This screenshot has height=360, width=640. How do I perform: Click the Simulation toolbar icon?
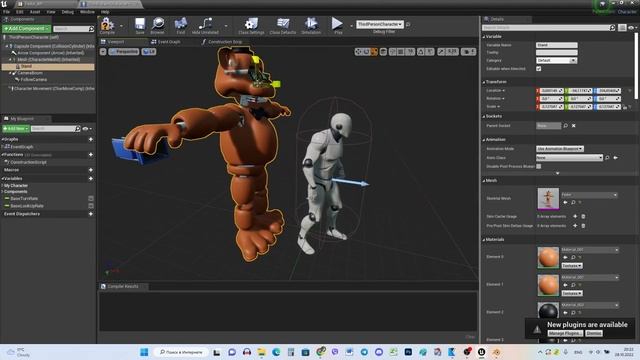311,24
